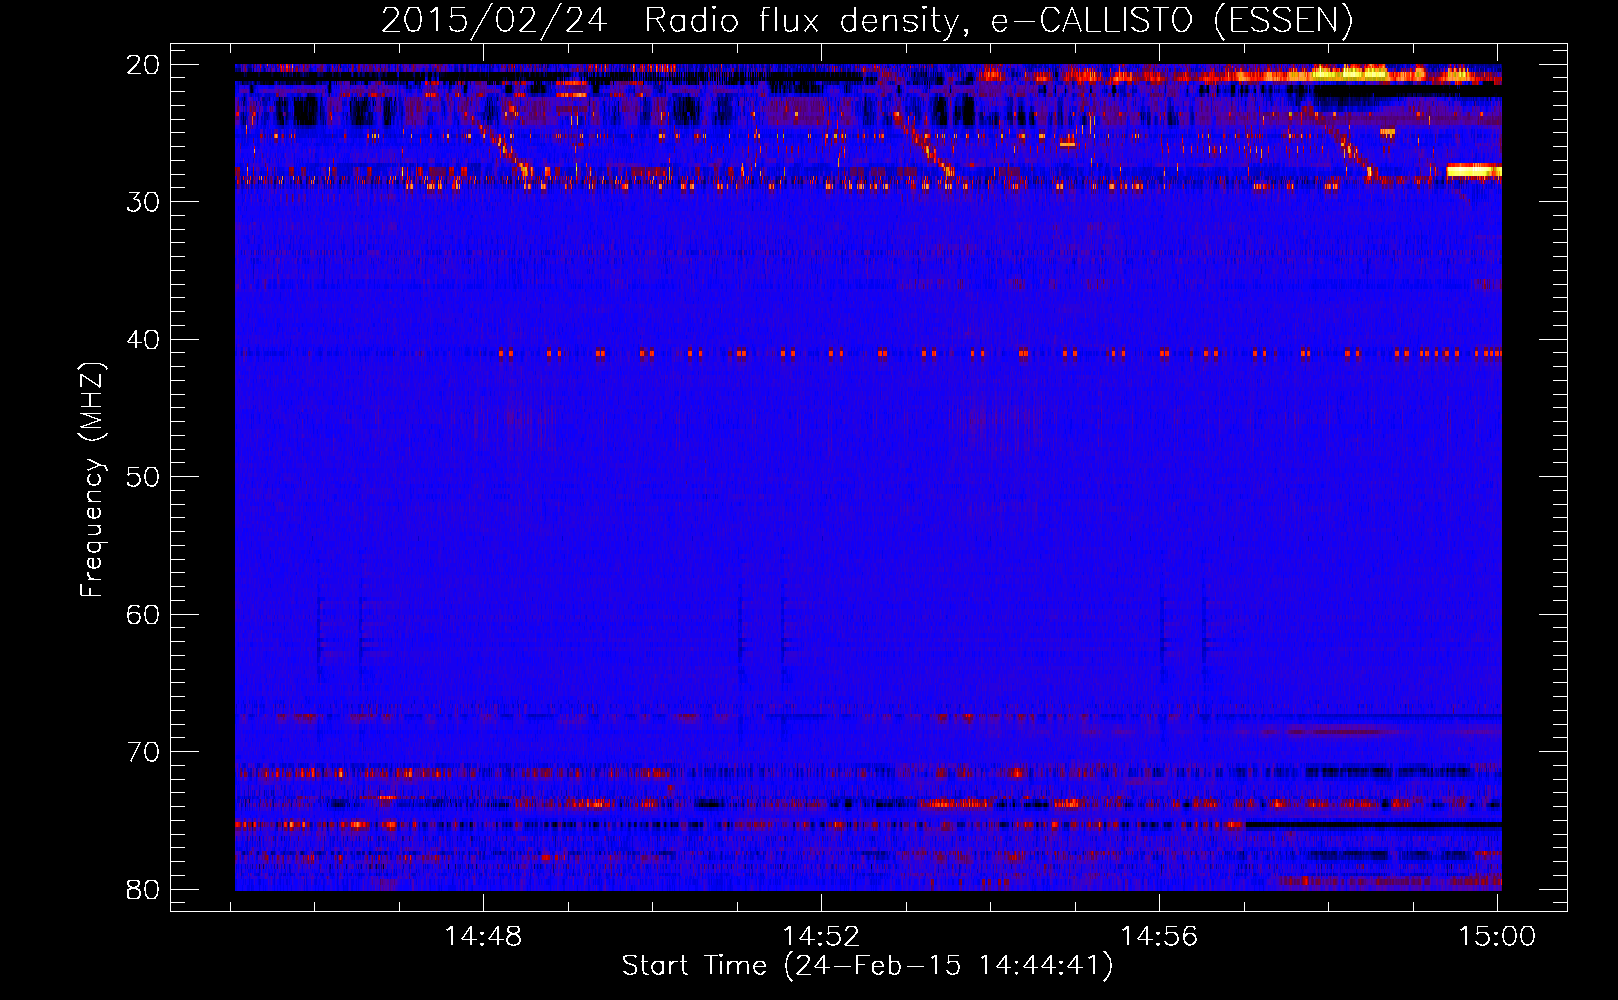Click the 15:00 time tick label
Viewport: 1618px width, 1000px height.
point(1497,937)
